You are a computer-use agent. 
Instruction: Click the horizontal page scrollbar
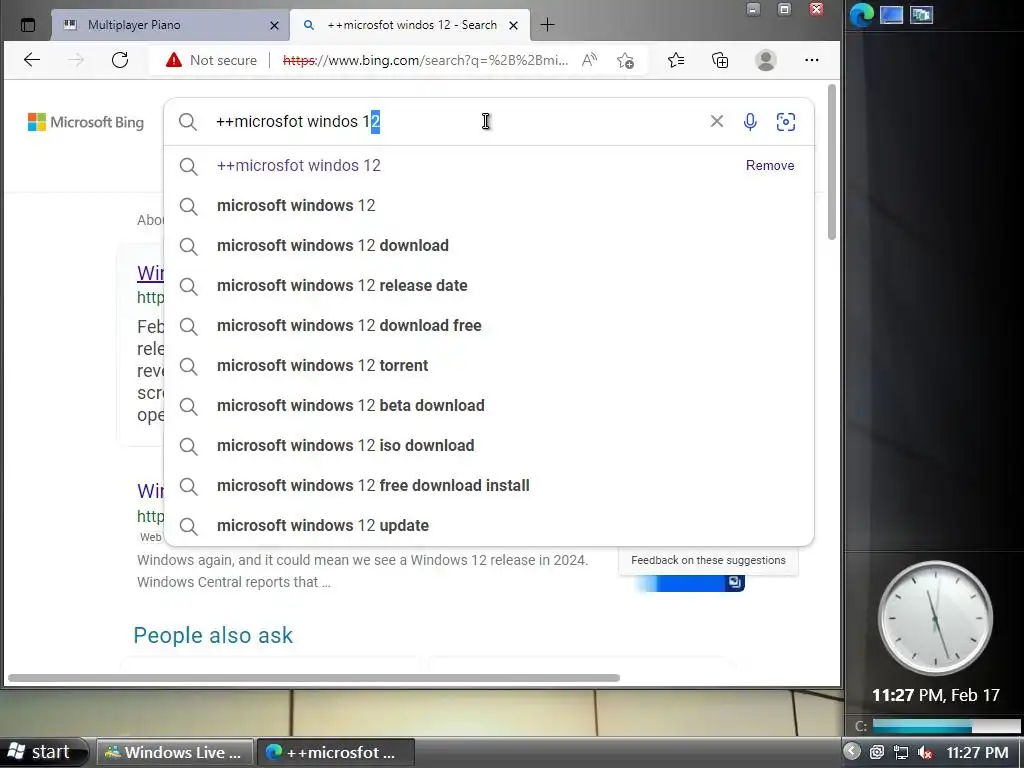tap(313, 678)
